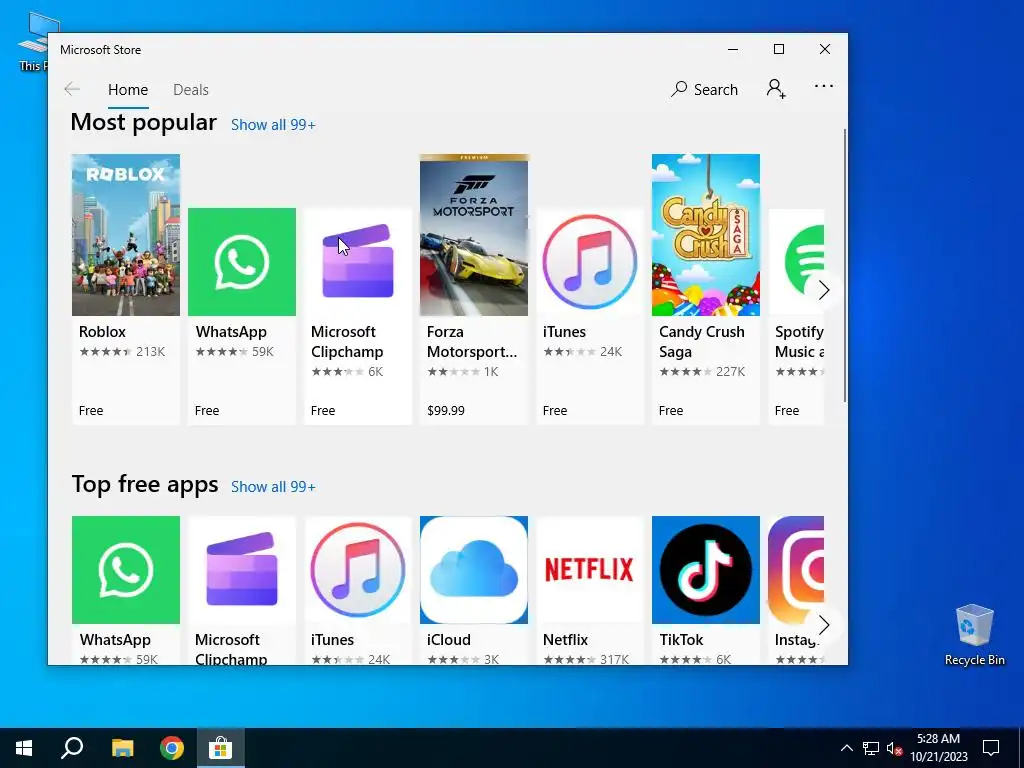
Task: Open WhatsApp icon in Top free apps
Action: pyautogui.click(x=125, y=570)
